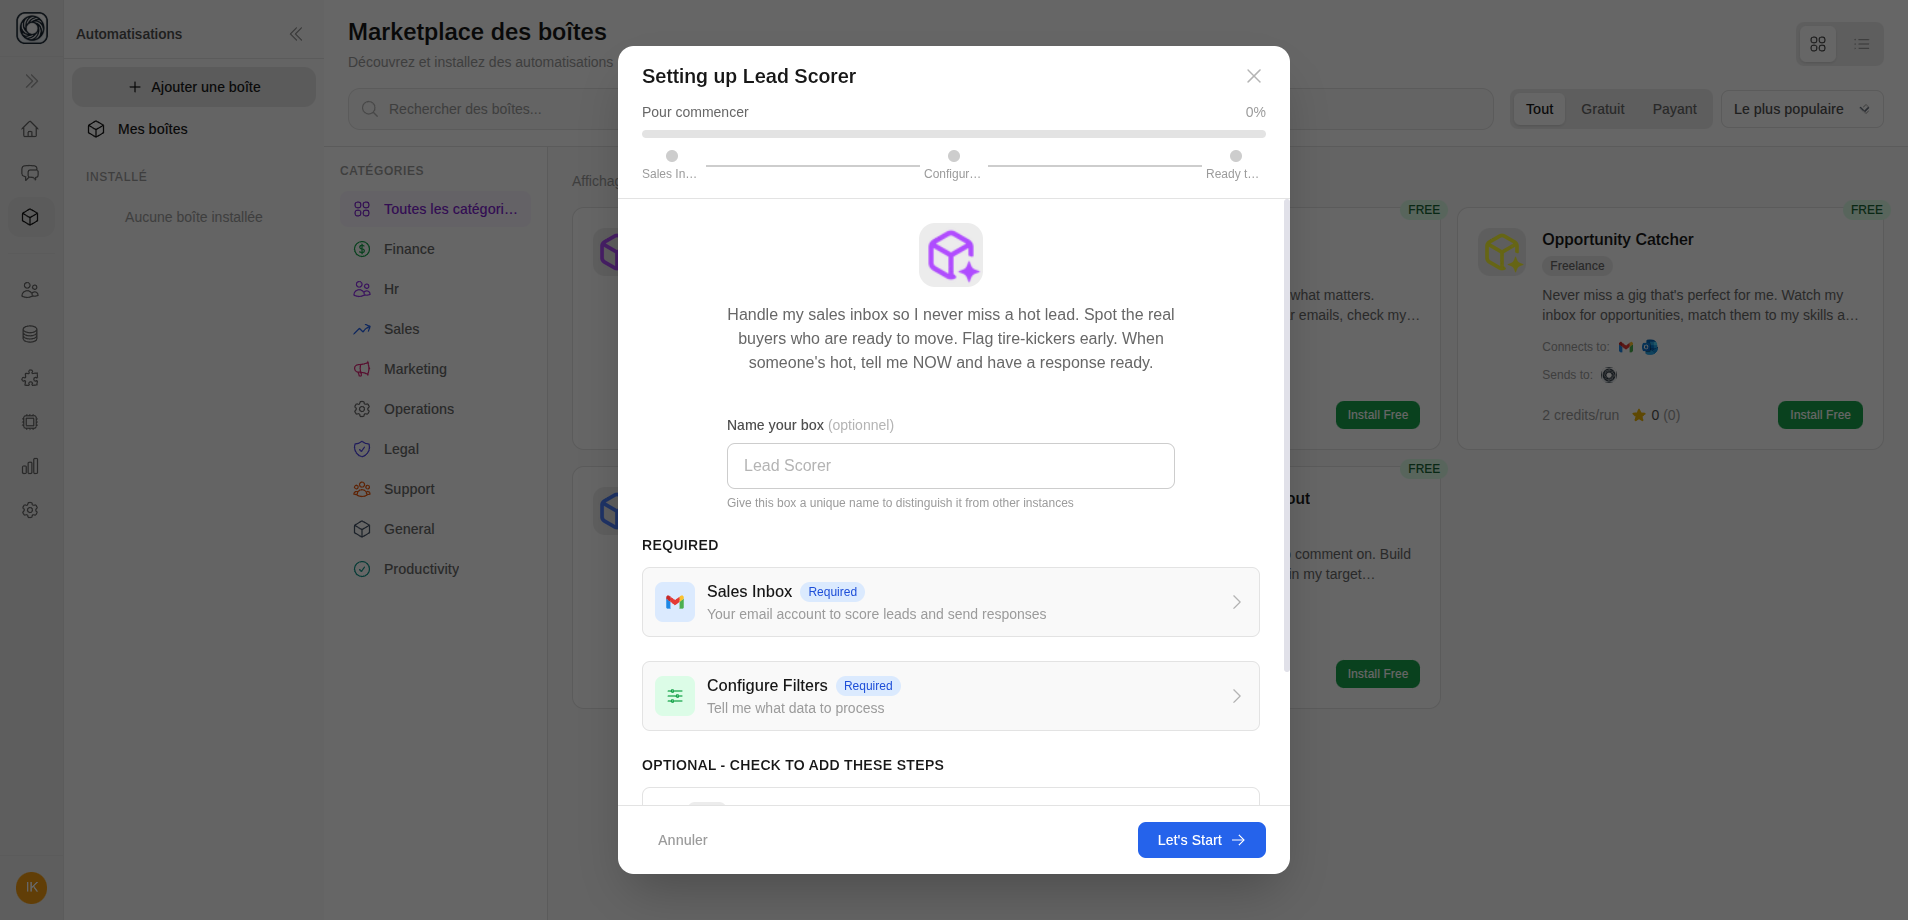Viewport: 1908px width, 920px height.
Task: Click the Let's Start button
Action: pyautogui.click(x=1200, y=839)
